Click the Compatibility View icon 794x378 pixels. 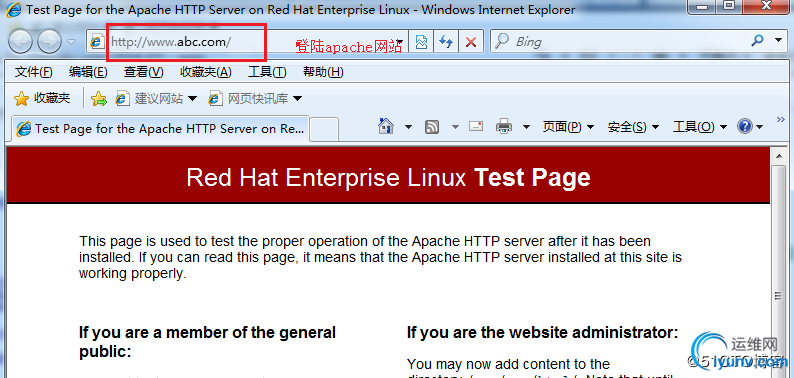(421, 42)
